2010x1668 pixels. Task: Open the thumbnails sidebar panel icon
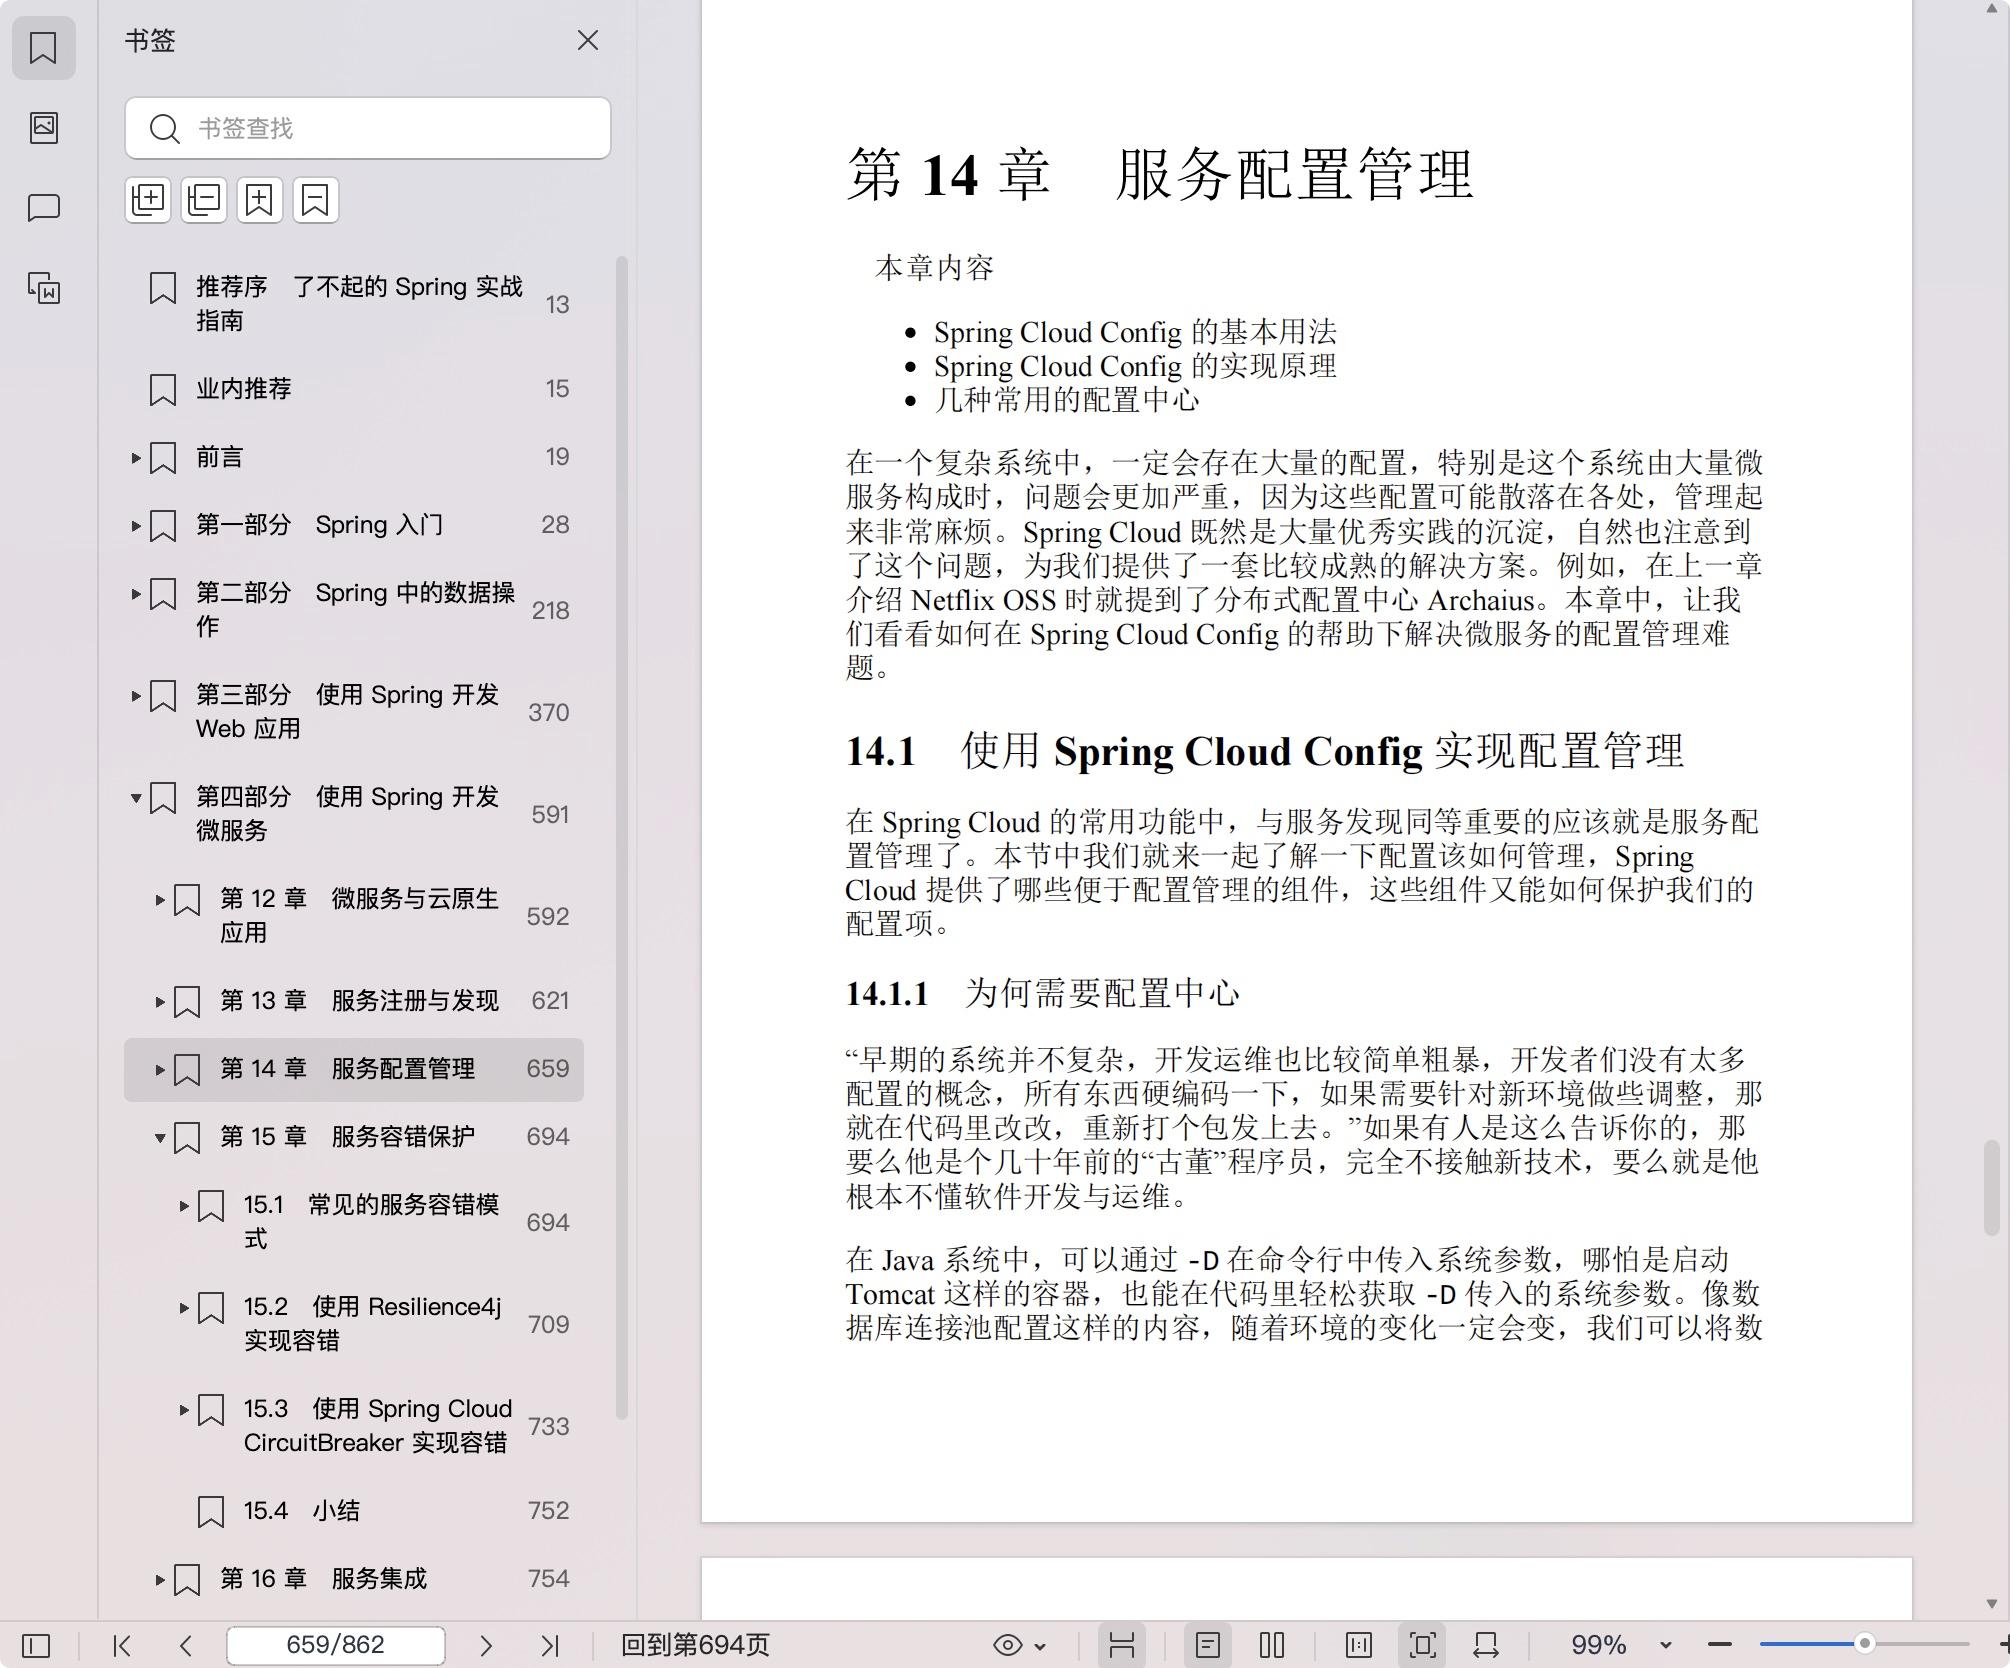coord(43,127)
